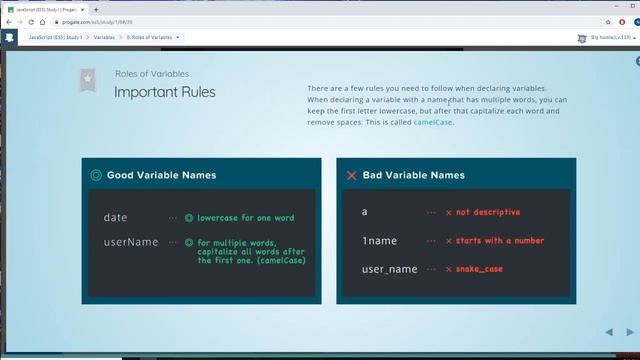
Task: Advance to the next slide arrow
Action: pos(630,332)
